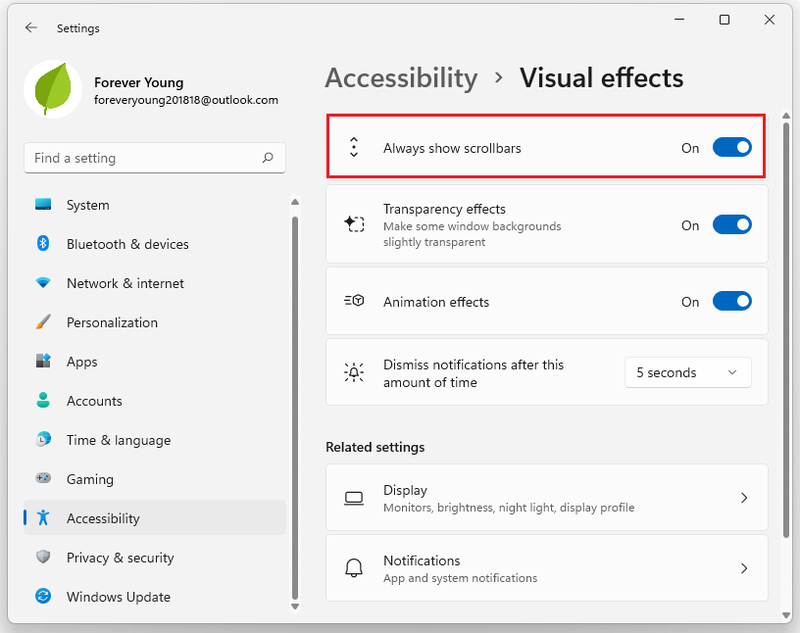Click the Privacy & security shield icon
The width and height of the screenshot is (800, 633).
tap(43, 556)
